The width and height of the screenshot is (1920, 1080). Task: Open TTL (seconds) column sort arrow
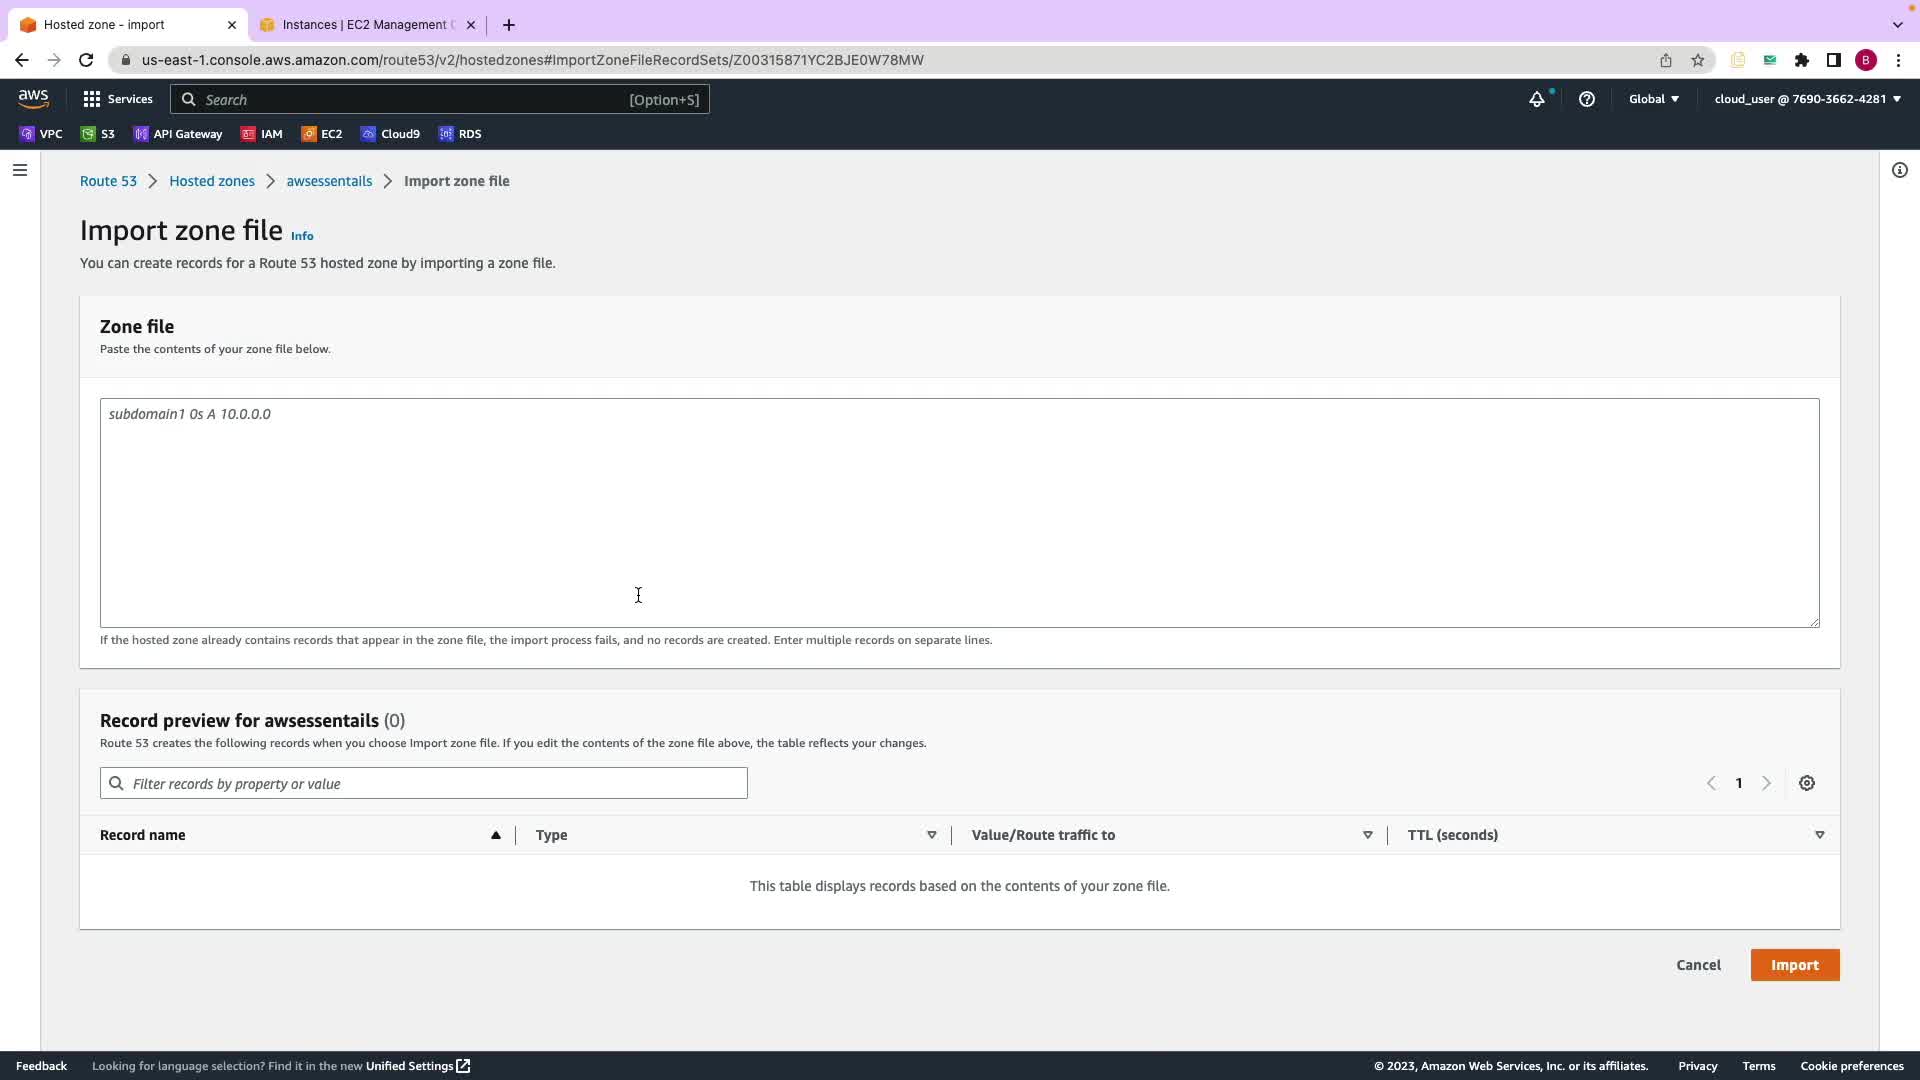(x=1819, y=835)
